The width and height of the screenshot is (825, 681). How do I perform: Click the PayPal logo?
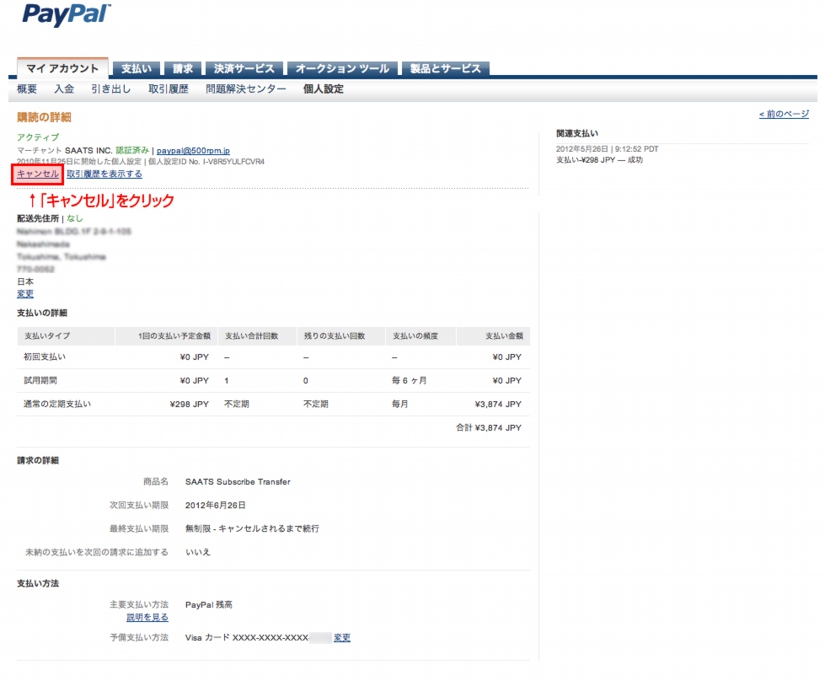66,15
